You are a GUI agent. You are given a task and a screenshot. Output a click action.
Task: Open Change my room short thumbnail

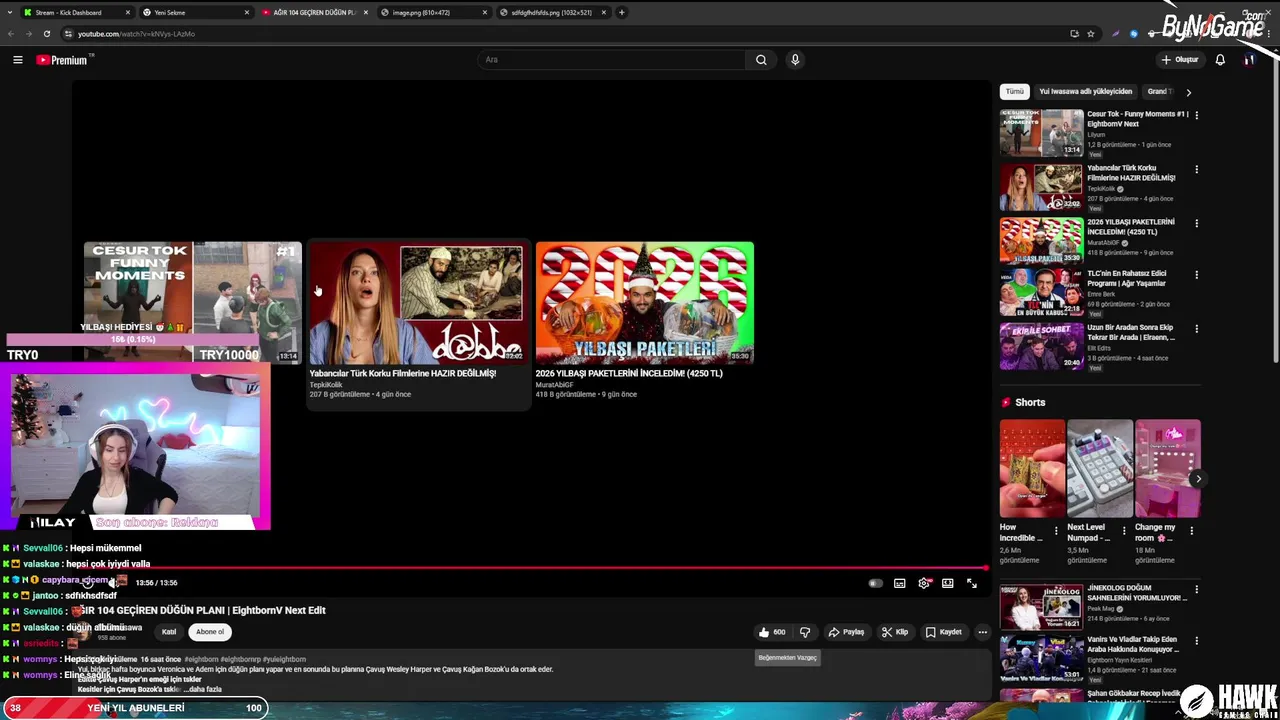coord(1168,469)
